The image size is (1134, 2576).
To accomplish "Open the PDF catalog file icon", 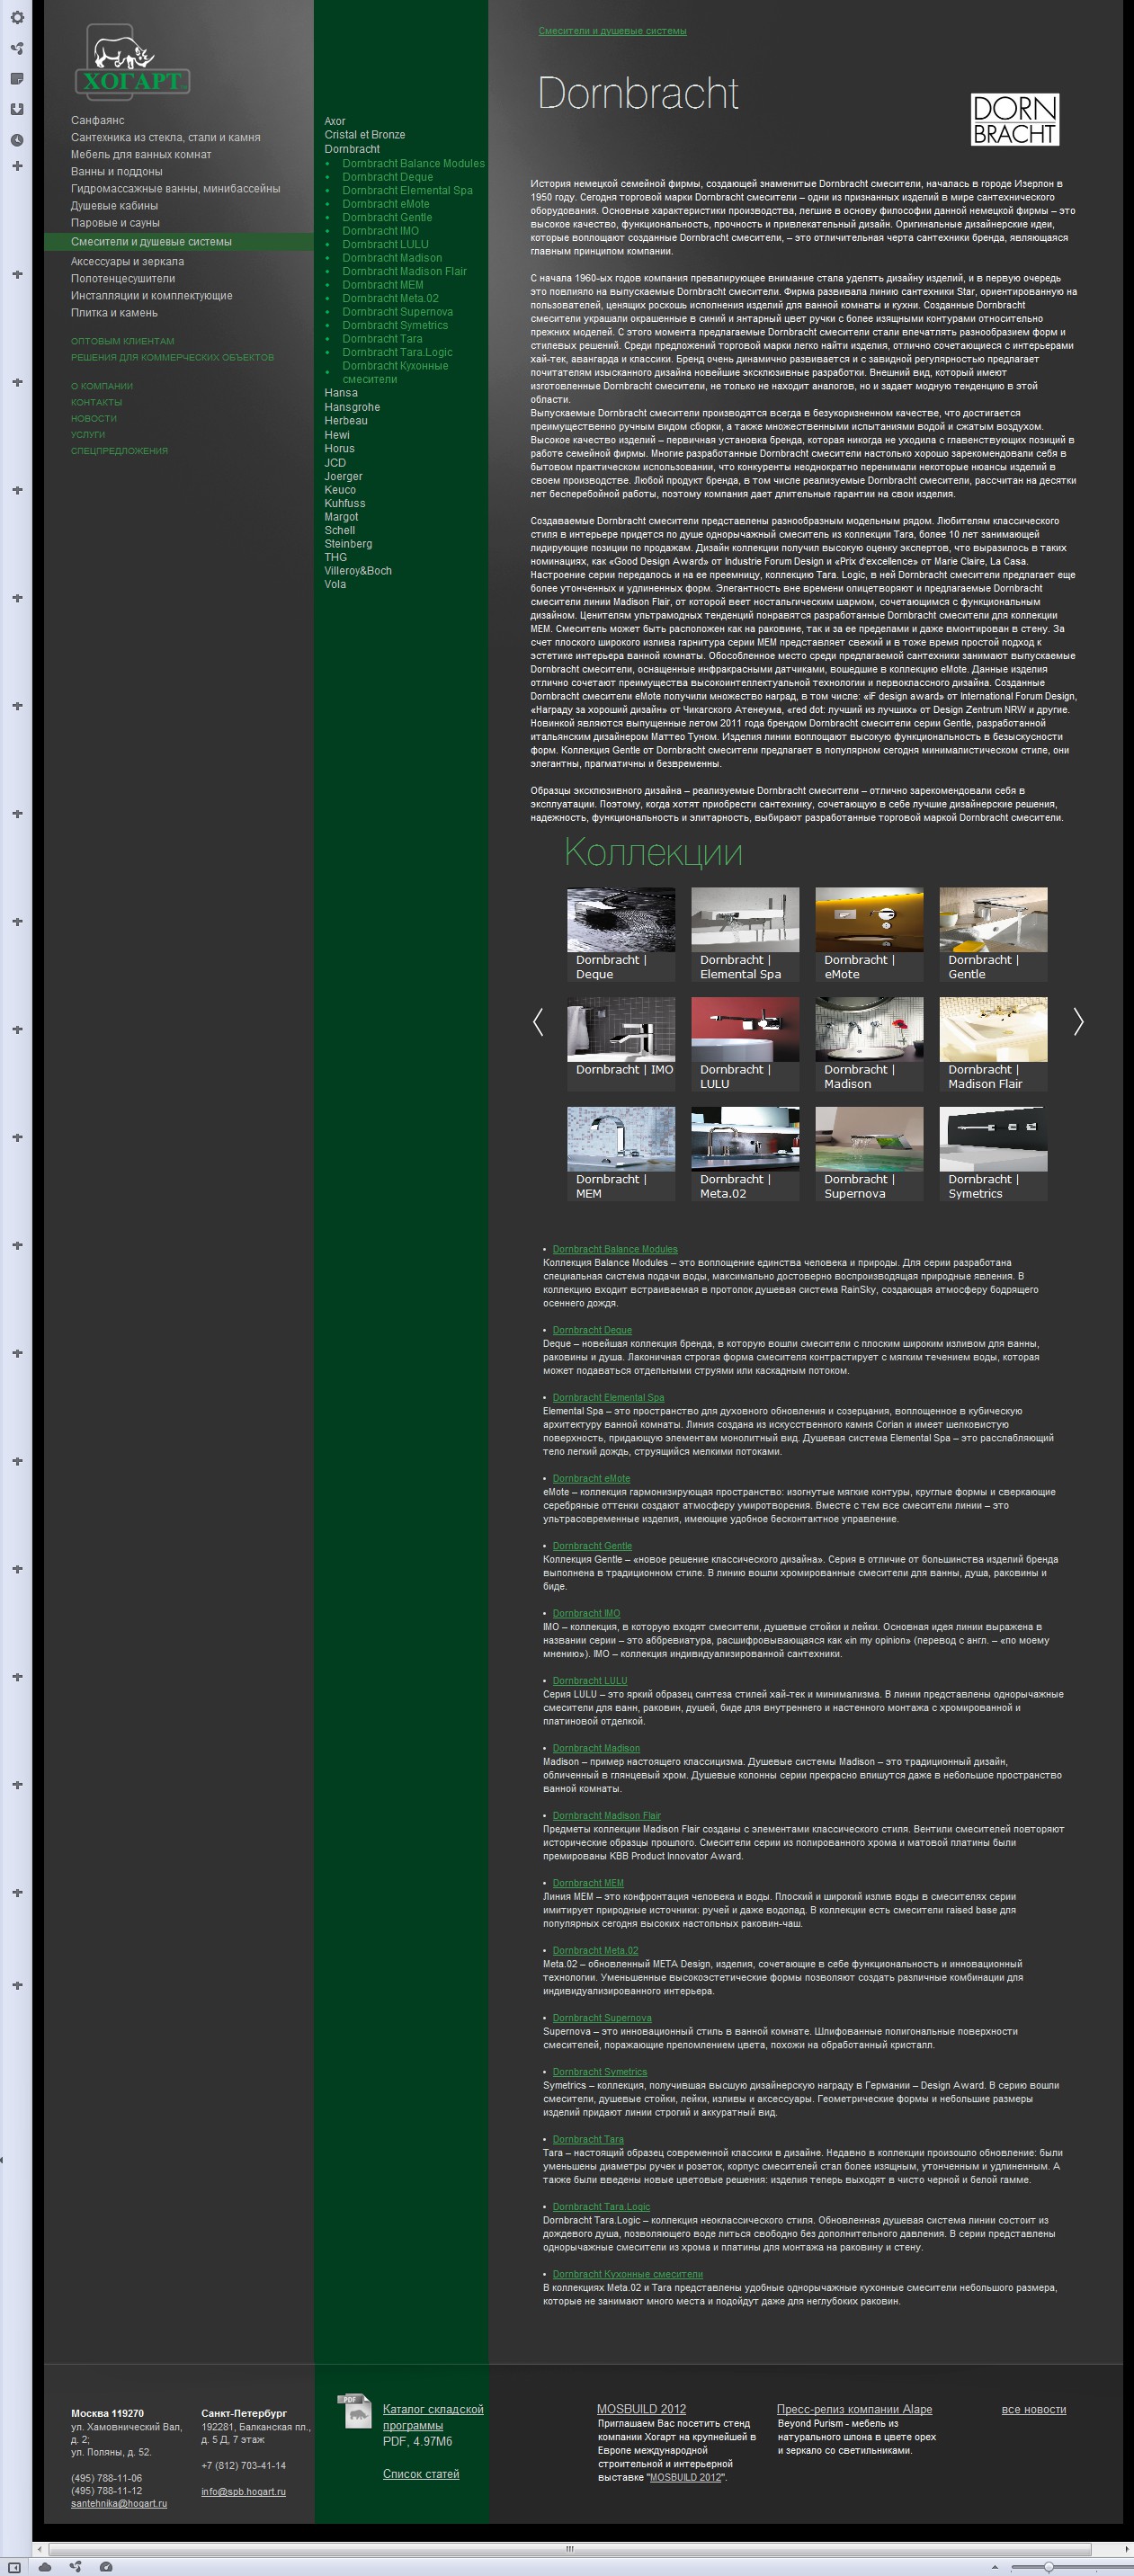I will (x=354, y=2411).
